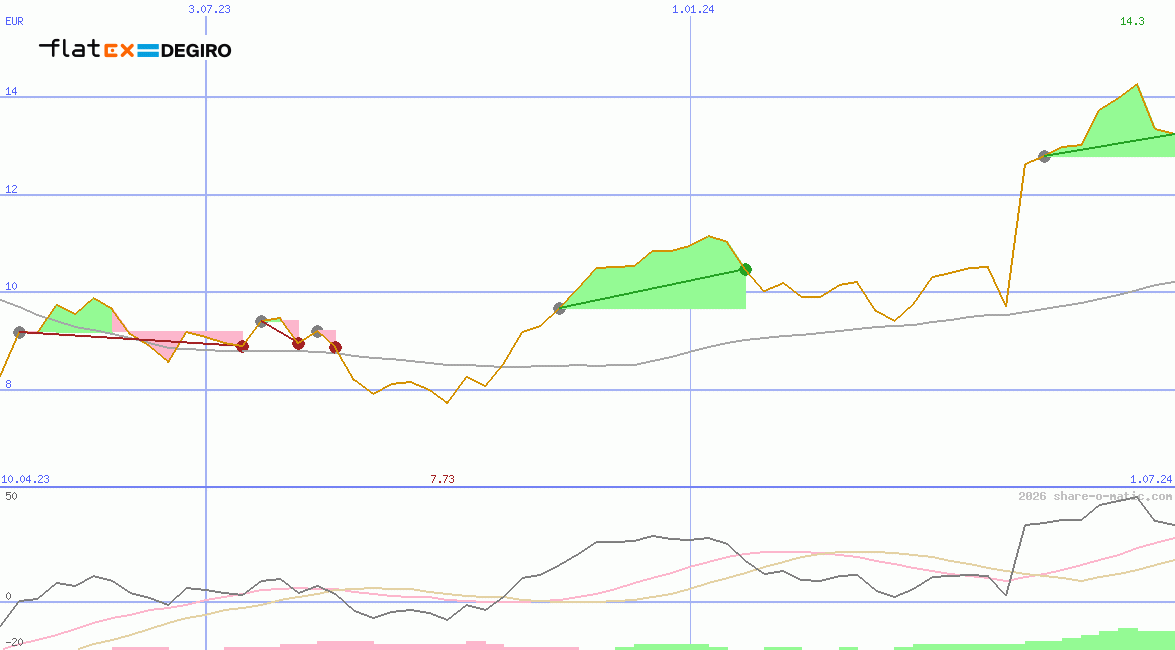The width and height of the screenshot is (1175, 650).
Task: Click the green 14.3 high price label
Action: (x=1132, y=21)
